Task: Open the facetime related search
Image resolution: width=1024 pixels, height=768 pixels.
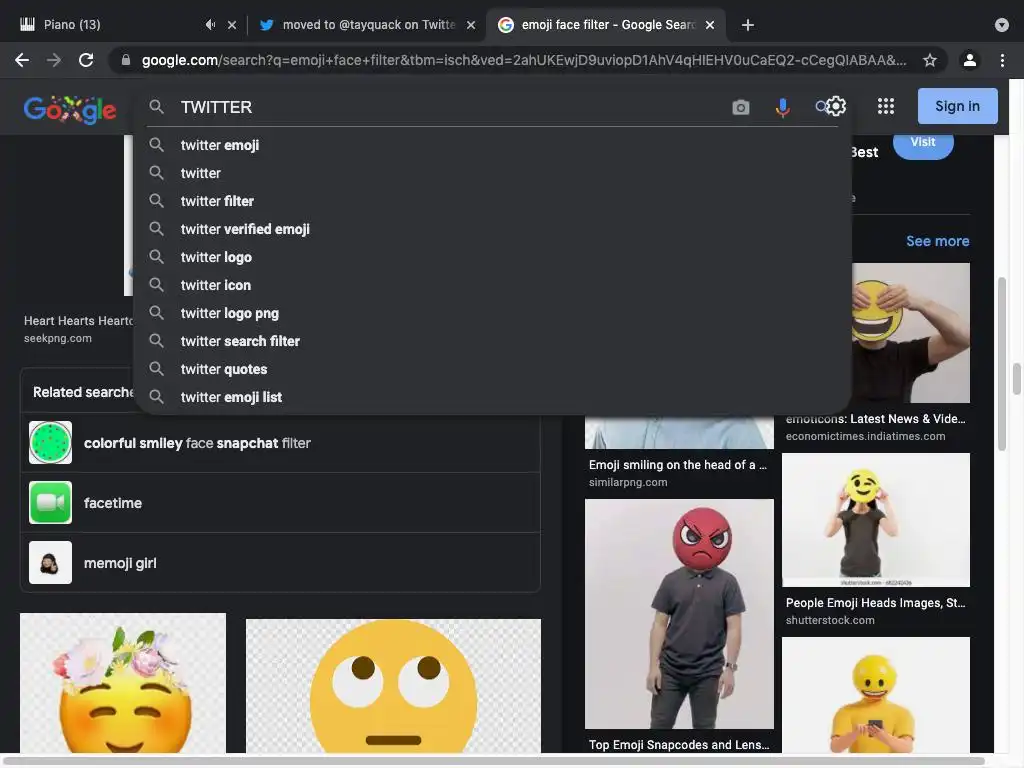Action: point(280,503)
